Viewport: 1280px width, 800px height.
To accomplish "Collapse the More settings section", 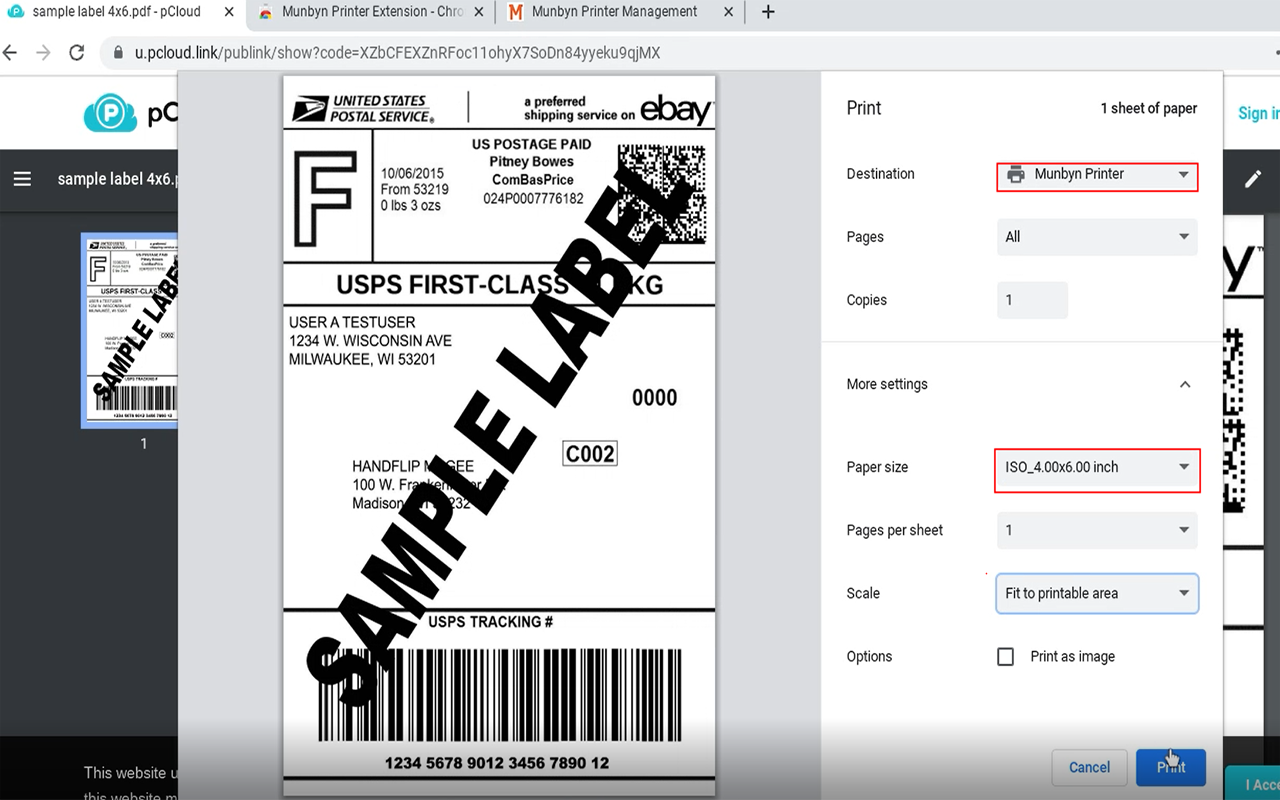I will pos(1185,384).
